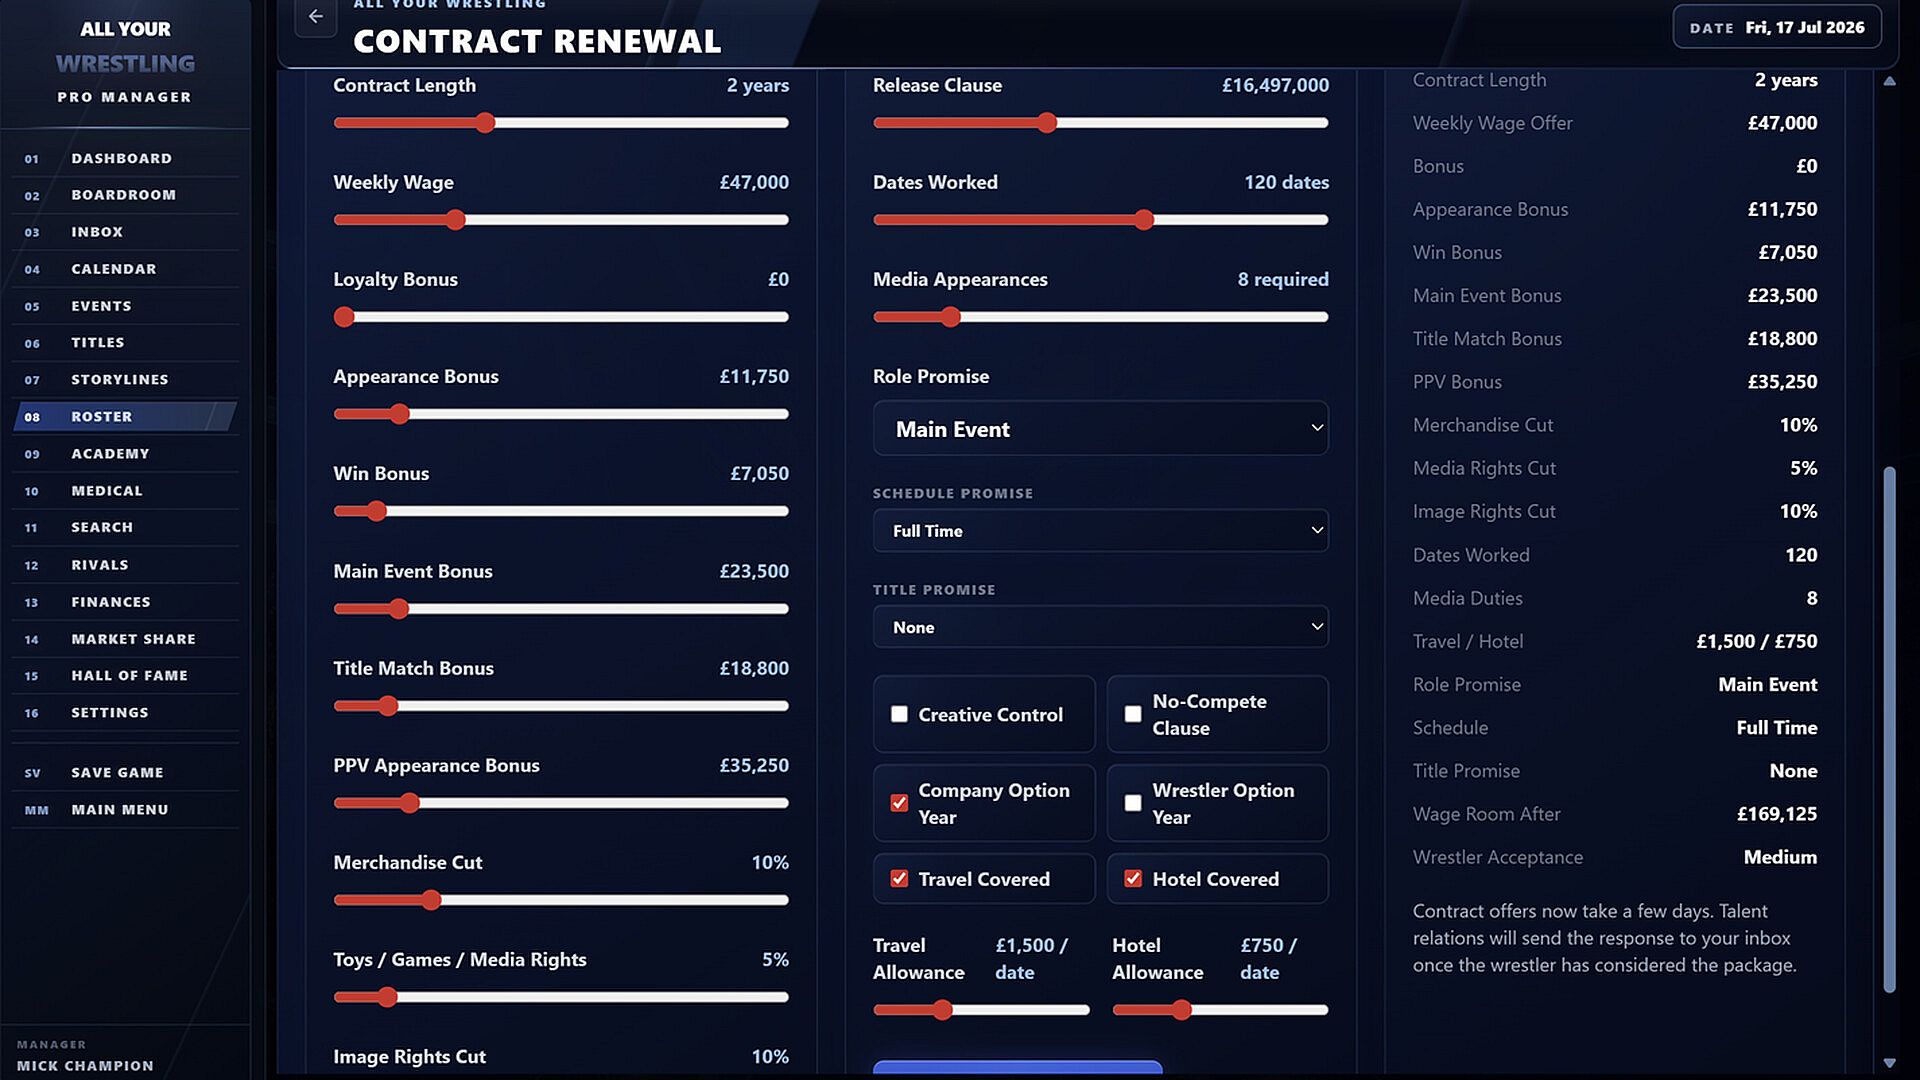Enable the Creative Control checkbox

click(899, 714)
